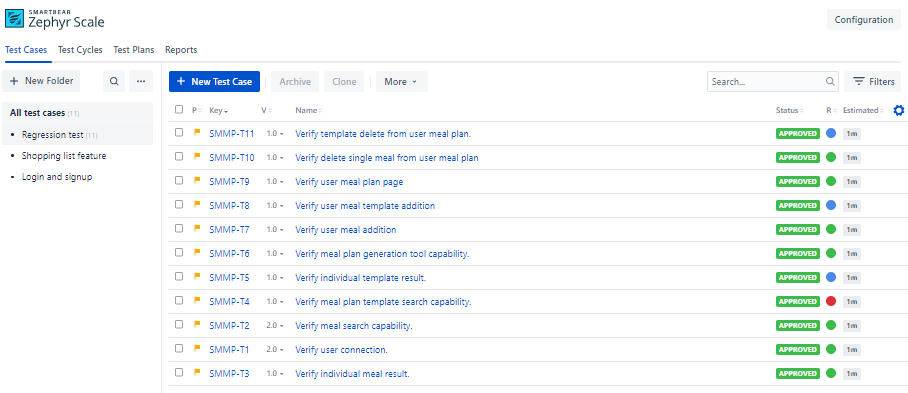Check the box for SMMP-T9
This screenshot has width=908, height=393.
179,181
